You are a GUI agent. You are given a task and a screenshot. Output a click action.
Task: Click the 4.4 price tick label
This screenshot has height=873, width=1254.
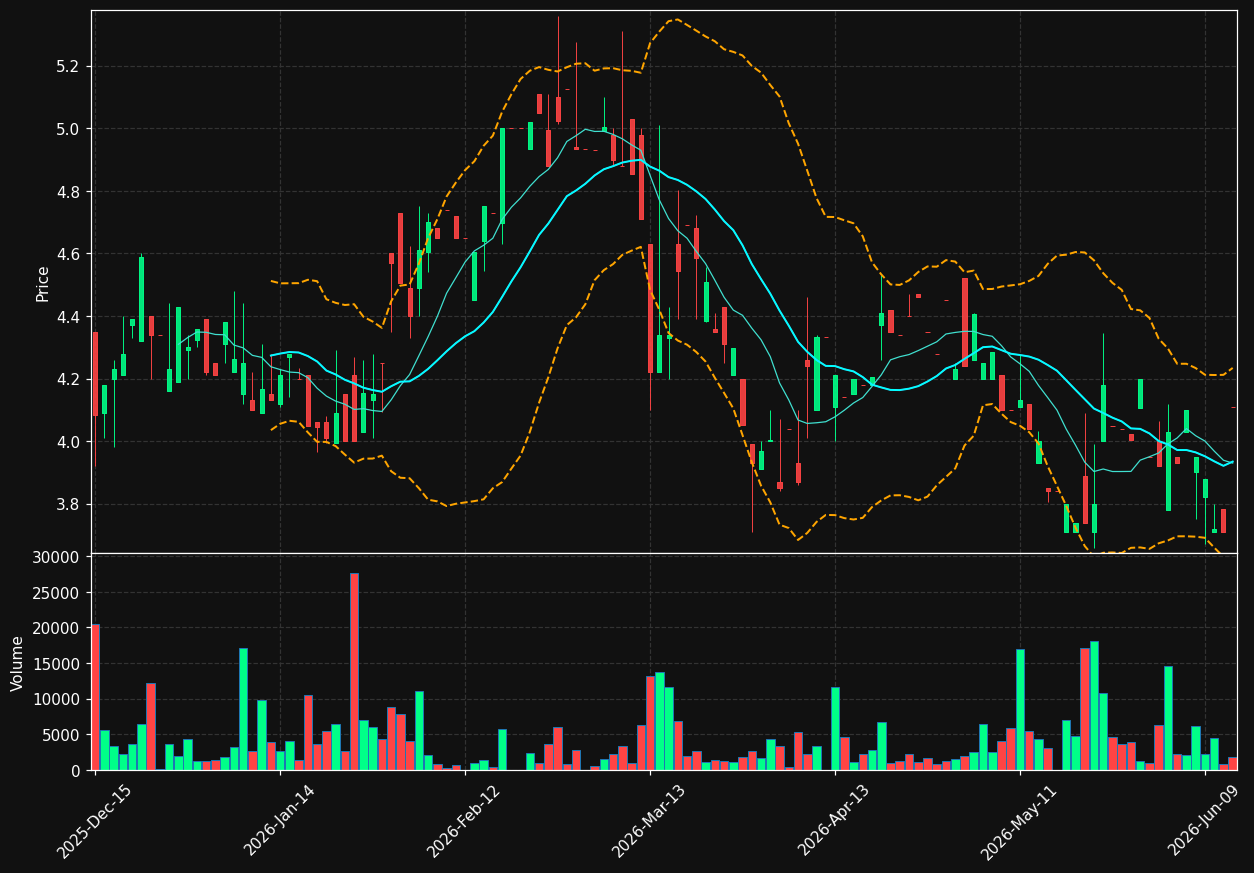click(68, 317)
